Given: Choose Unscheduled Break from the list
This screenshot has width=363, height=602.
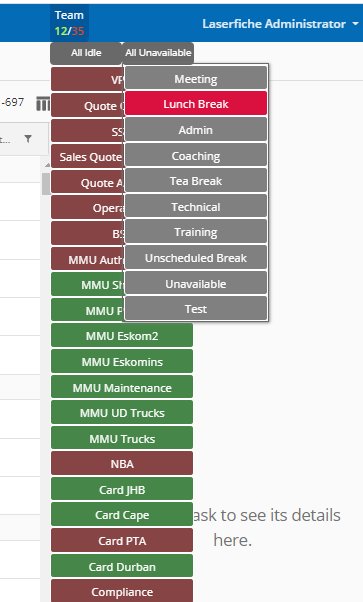Looking at the screenshot, I should click(x=196, y=258).
